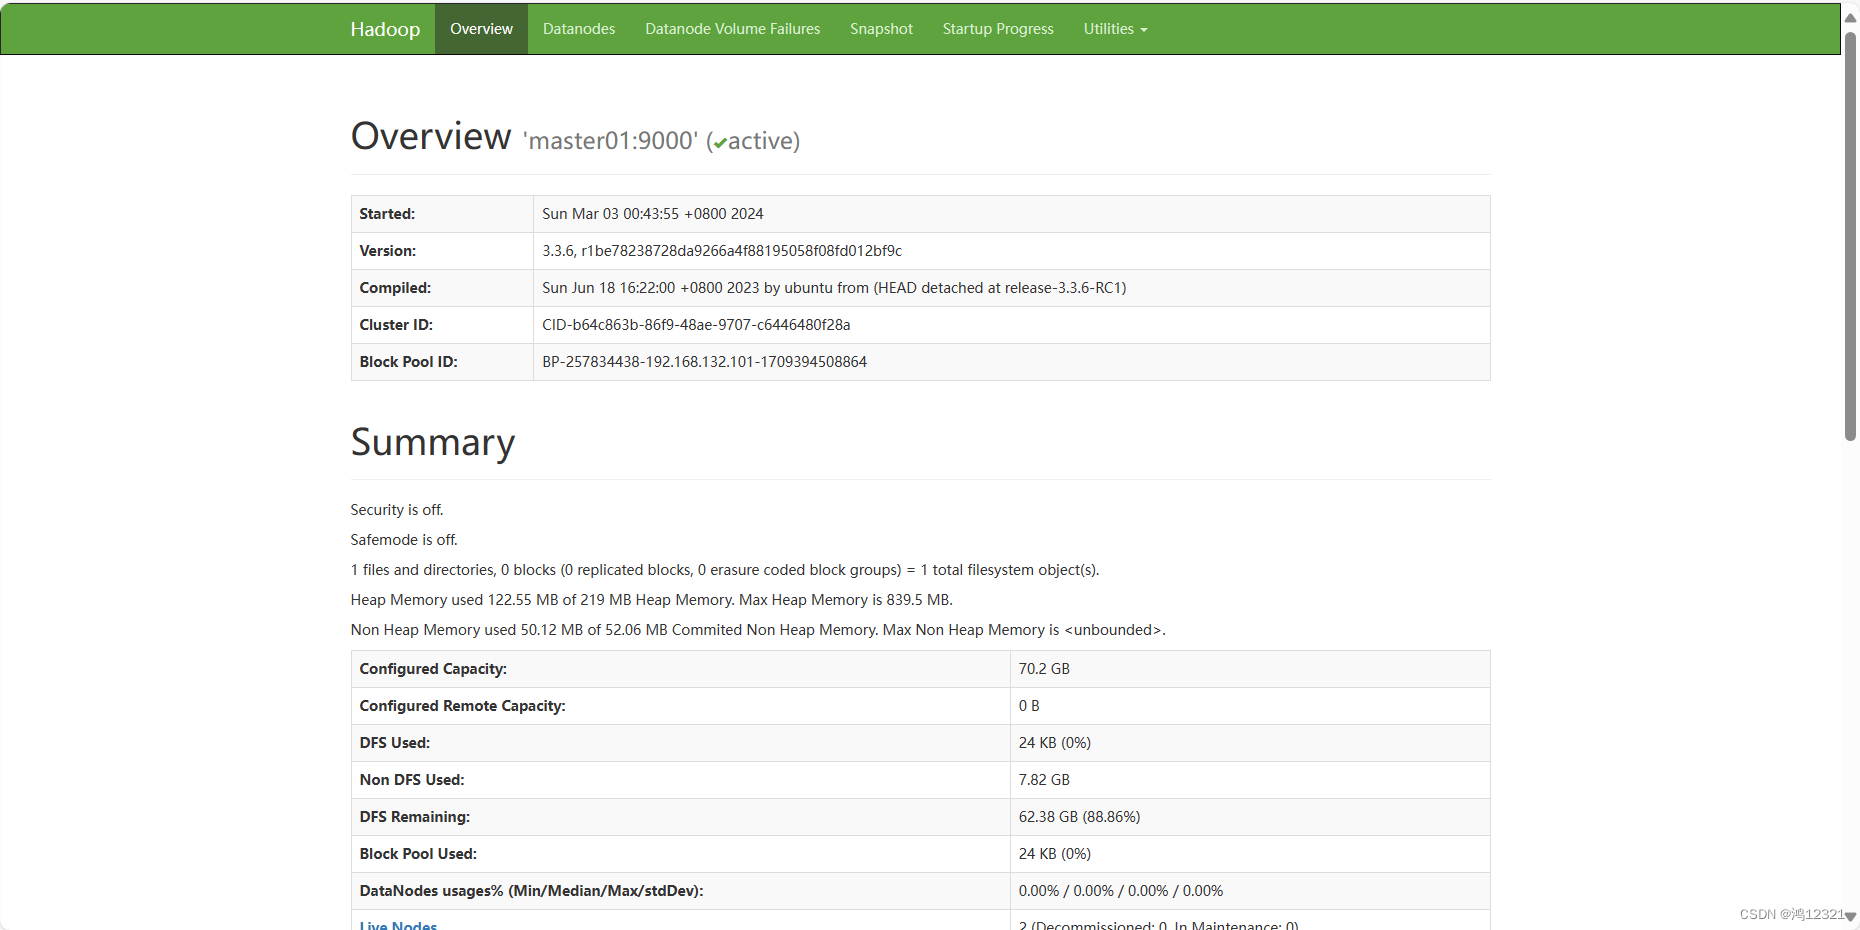Click the 'Configured Remote Capacity:' label
The image size is (1860, 930).
coord(462,706)
